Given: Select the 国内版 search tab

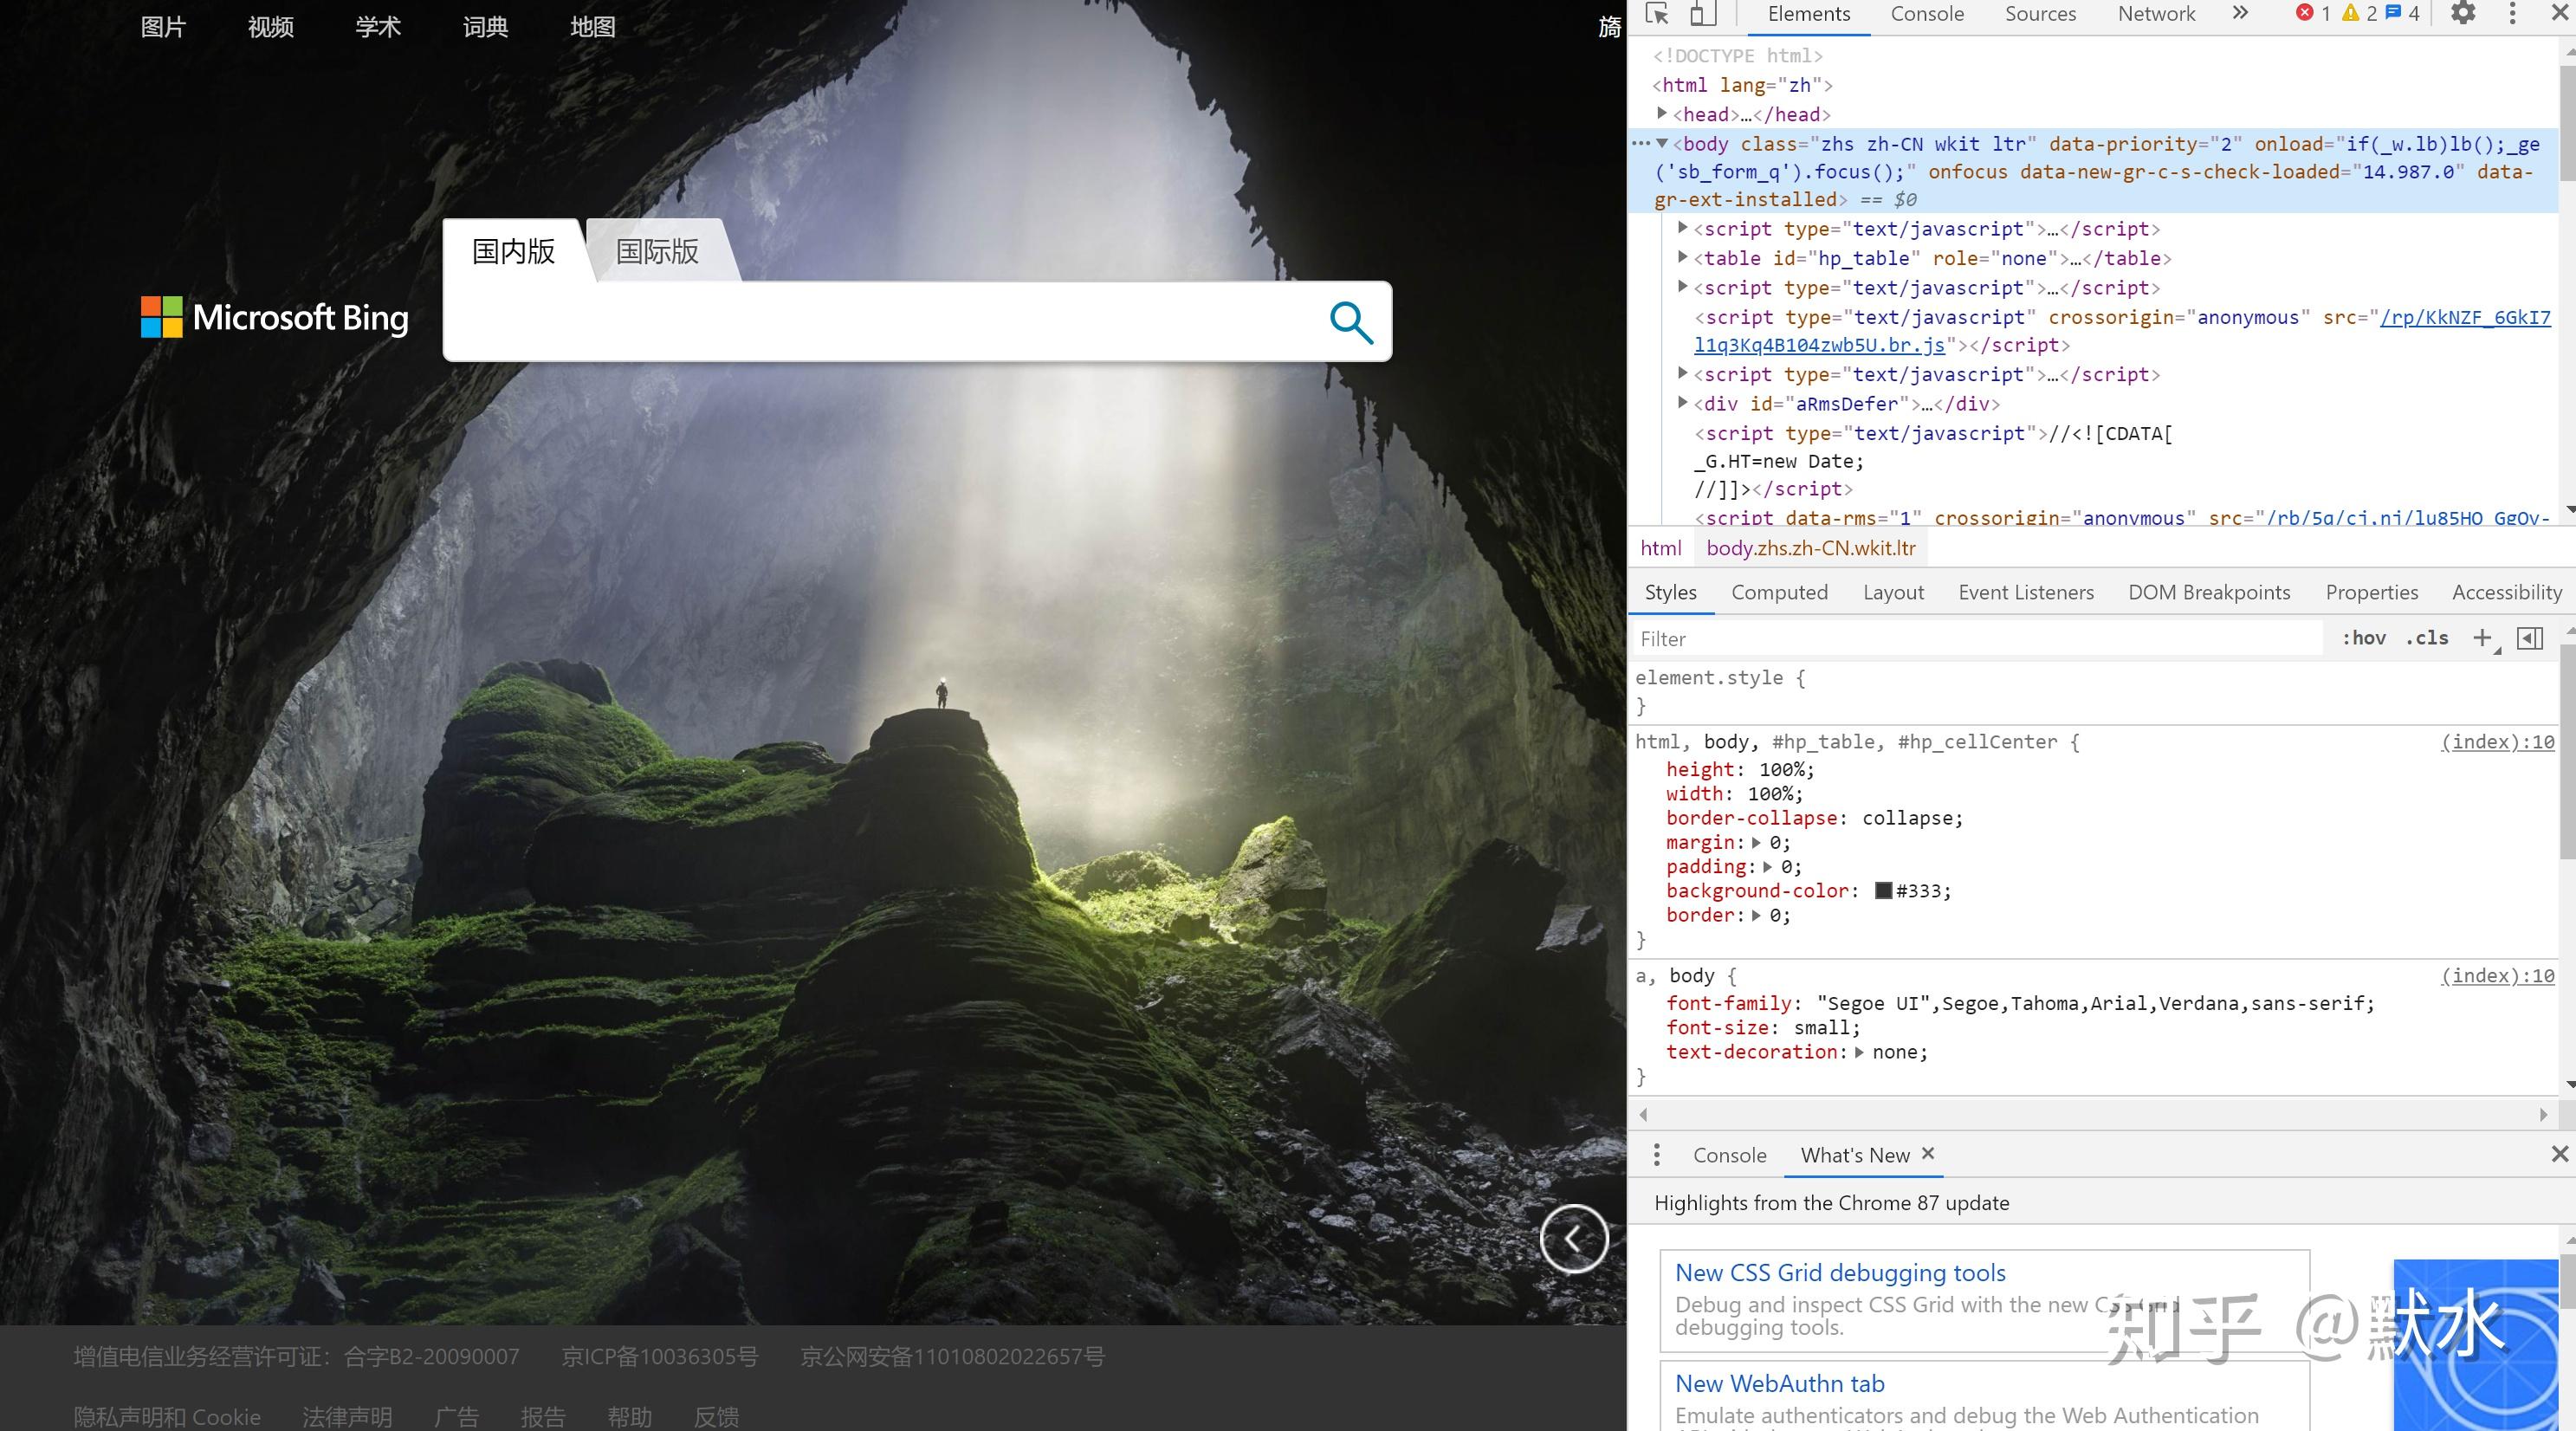Looking at the screenshot, I should click(513, 251).
